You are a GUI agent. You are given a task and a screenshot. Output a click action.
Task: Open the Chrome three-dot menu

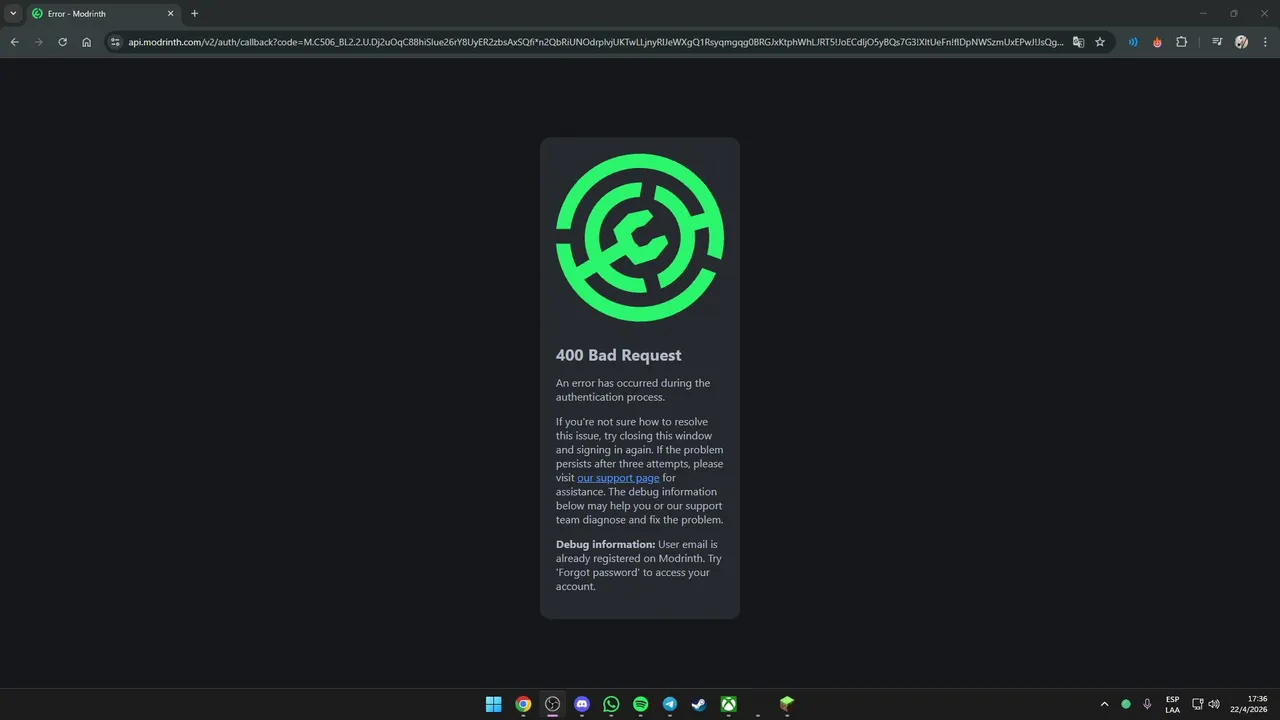click(x=1265, y=42)
